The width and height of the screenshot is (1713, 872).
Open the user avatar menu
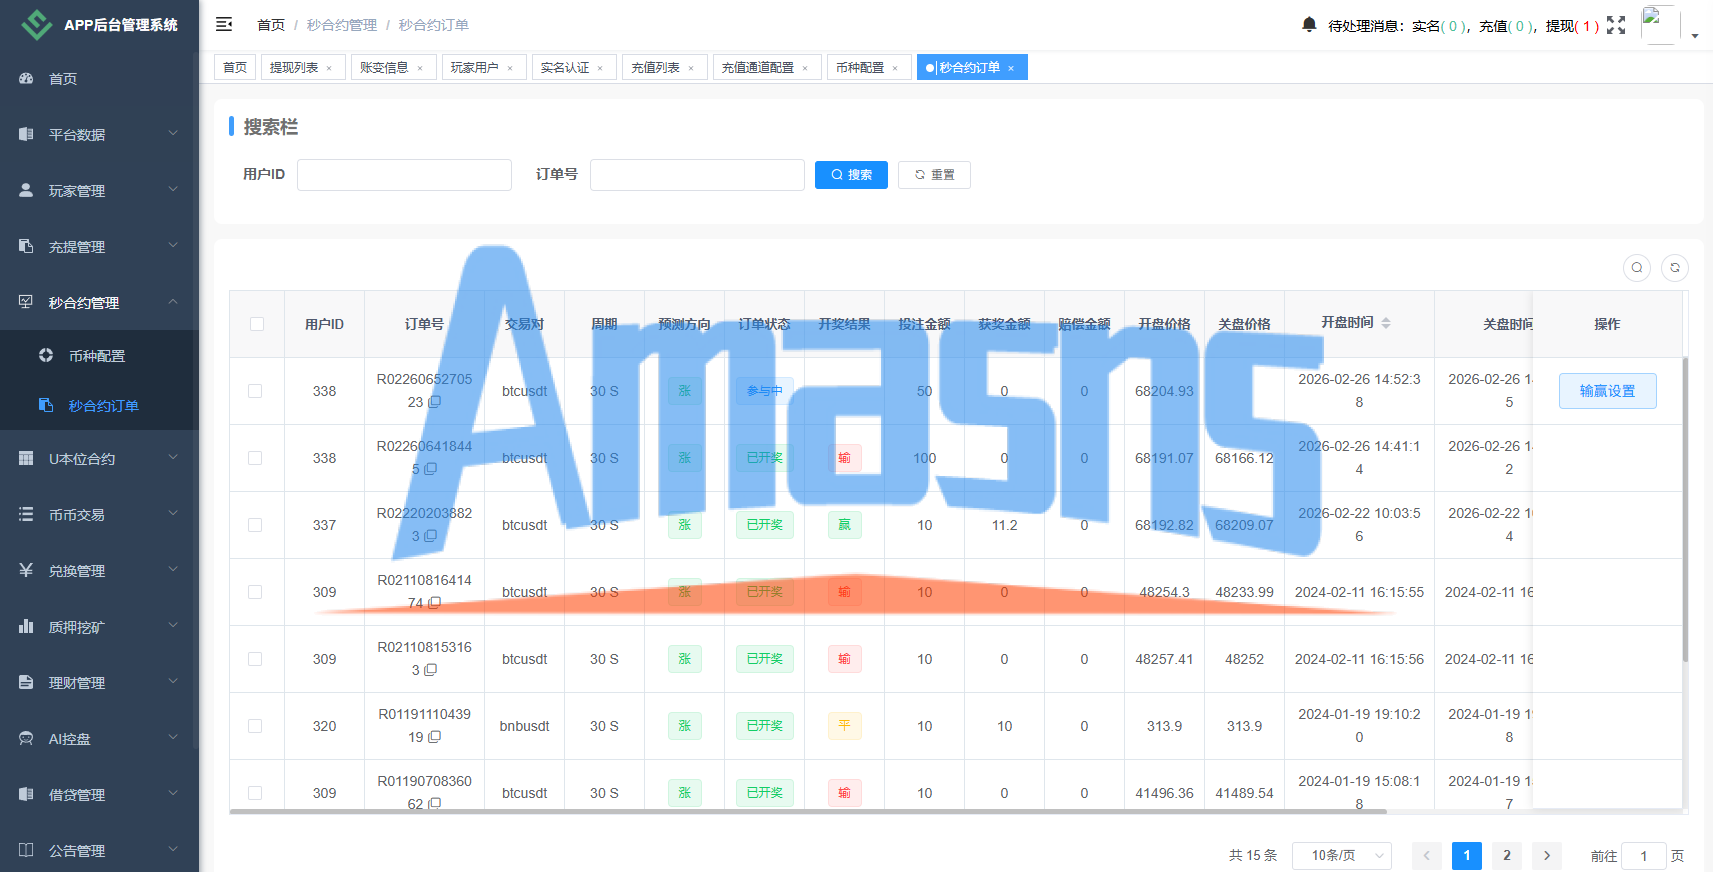point(1660,24)
